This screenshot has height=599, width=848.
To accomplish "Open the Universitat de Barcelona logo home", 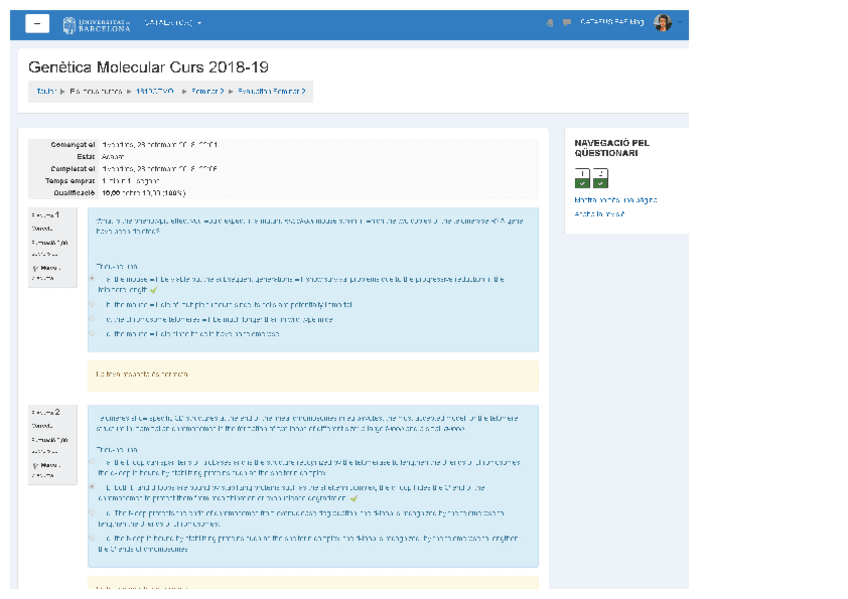I will [97, 25].
